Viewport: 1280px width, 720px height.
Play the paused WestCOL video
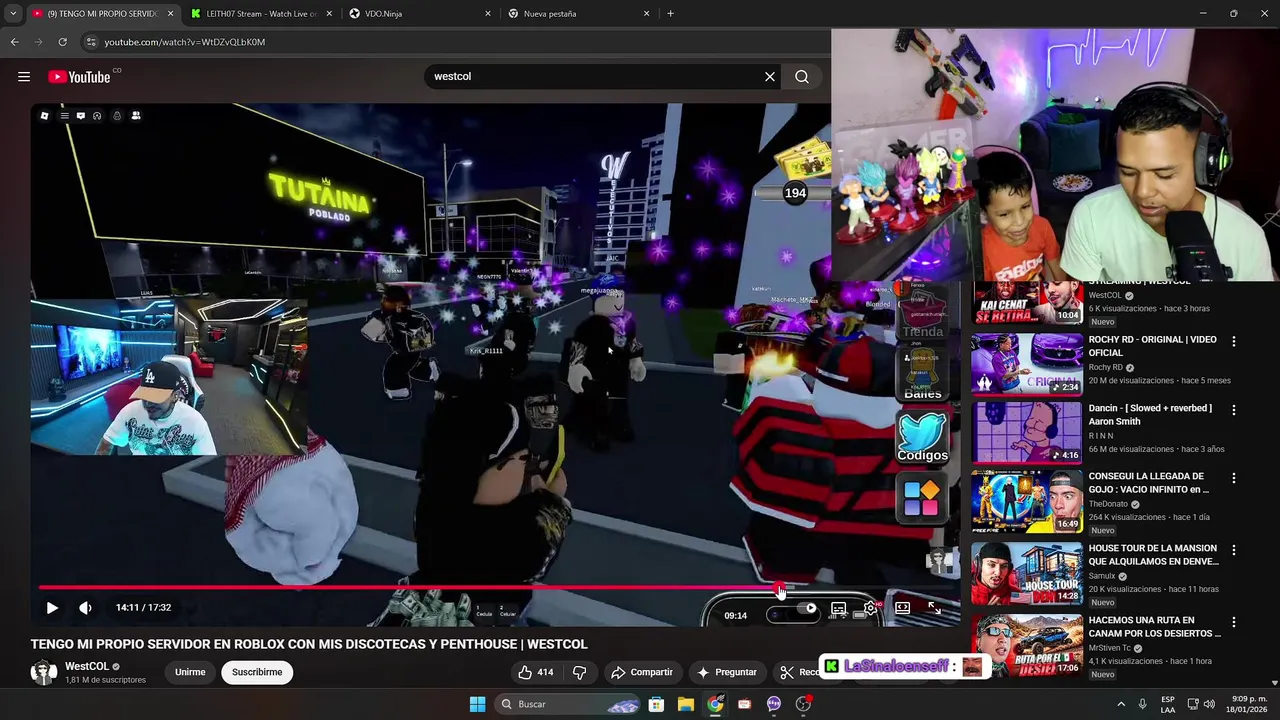pyautogui.click(x=52, y=607)
